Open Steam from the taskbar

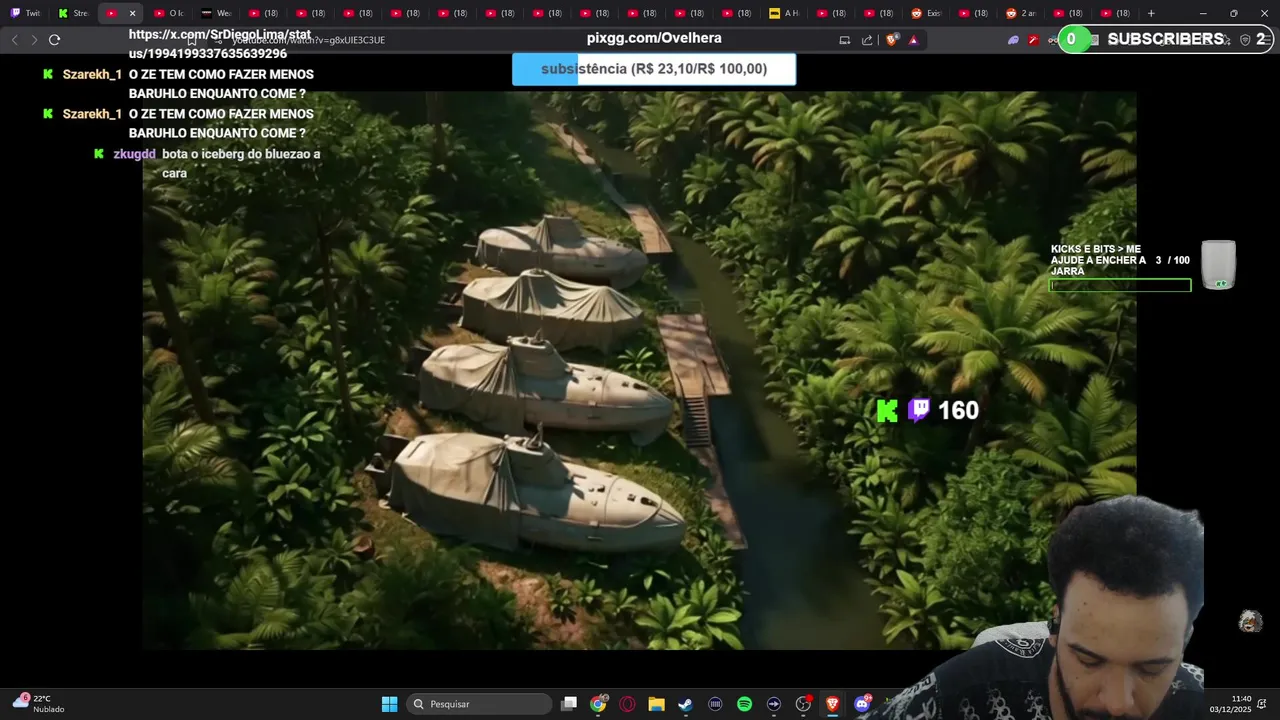point(685,704)
